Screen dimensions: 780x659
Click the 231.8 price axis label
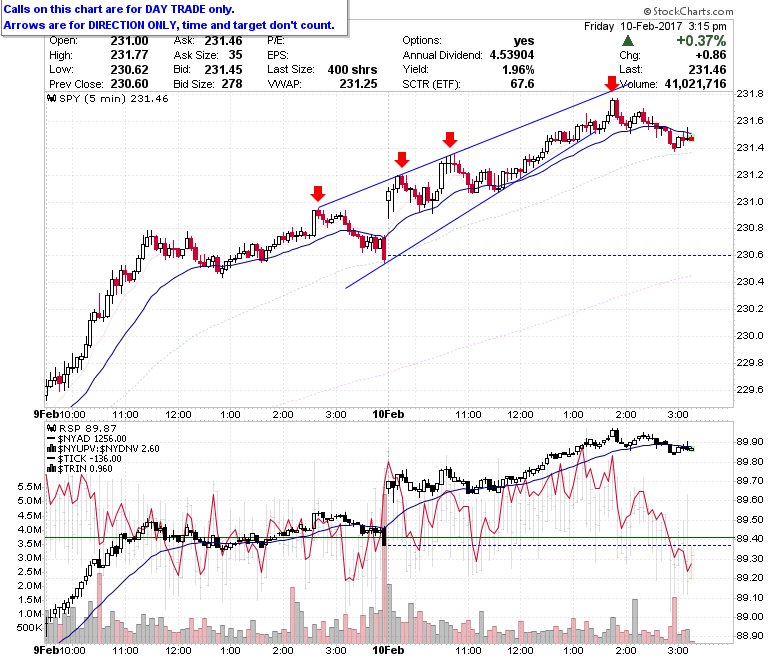pos(750,94)
